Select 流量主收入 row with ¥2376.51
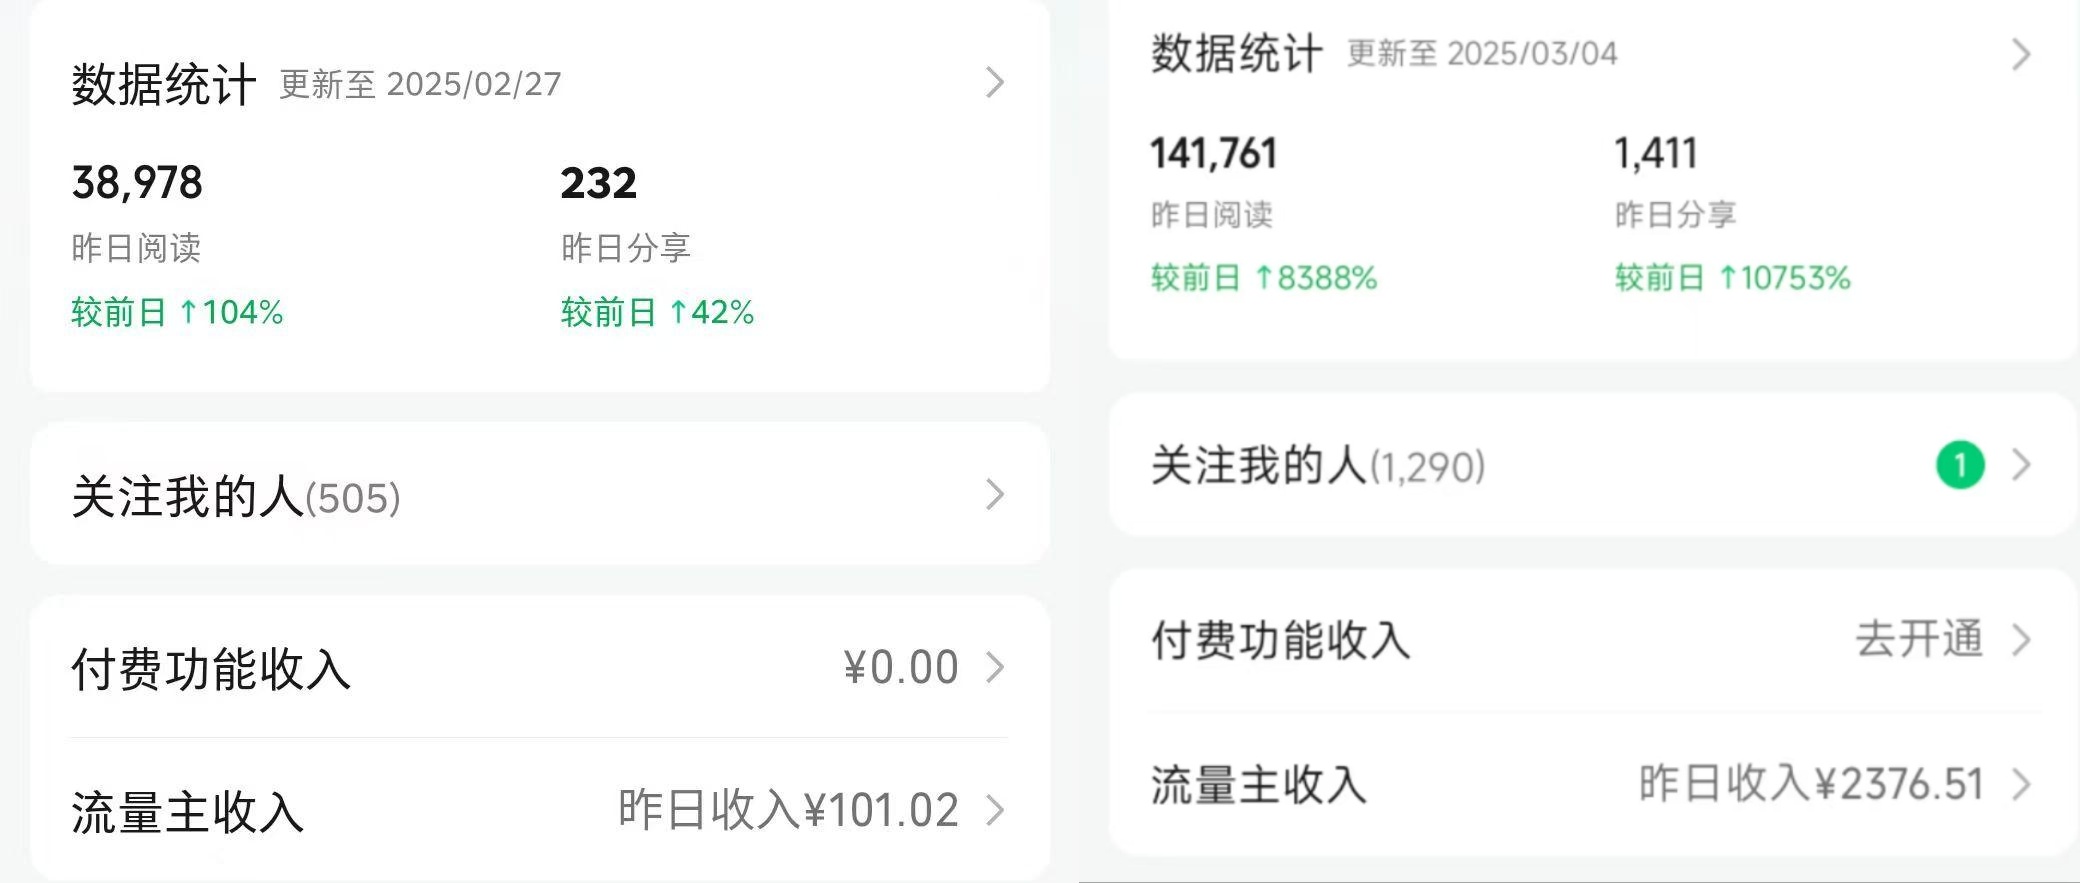Screen dimensions: 2080x883 click(x=1258, y=785)
